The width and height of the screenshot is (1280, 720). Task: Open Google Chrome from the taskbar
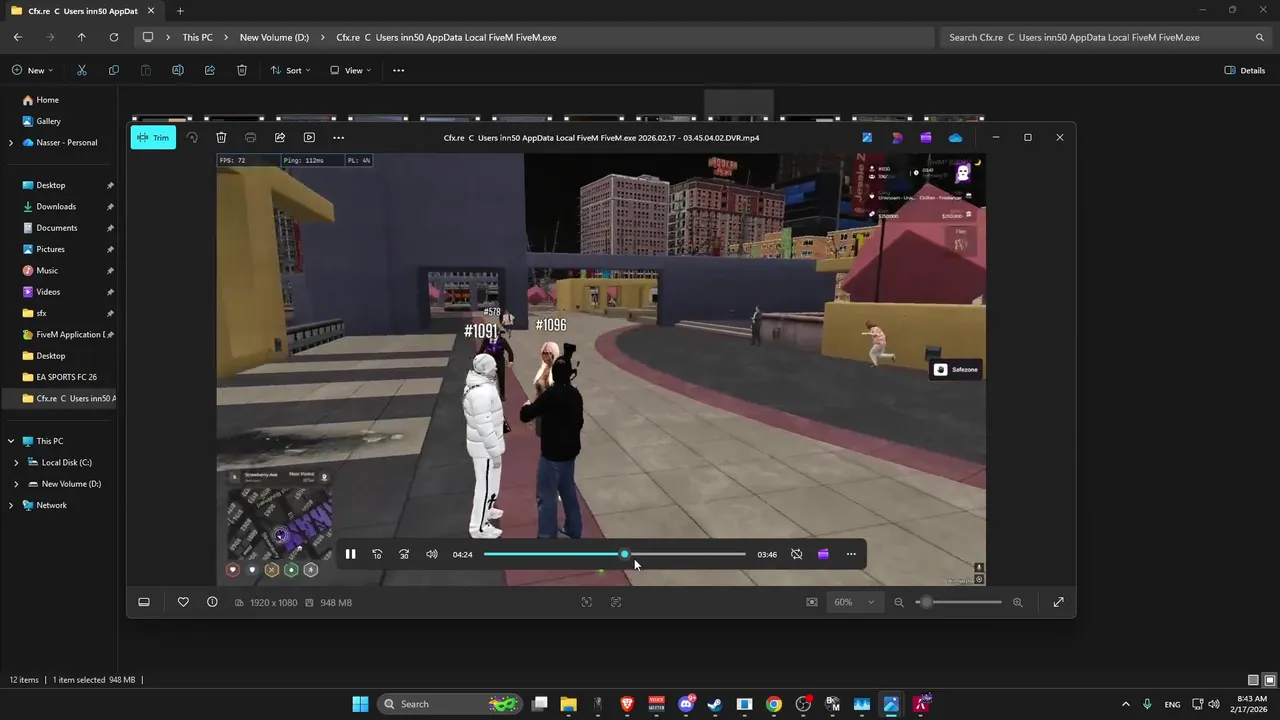point(773,704)
